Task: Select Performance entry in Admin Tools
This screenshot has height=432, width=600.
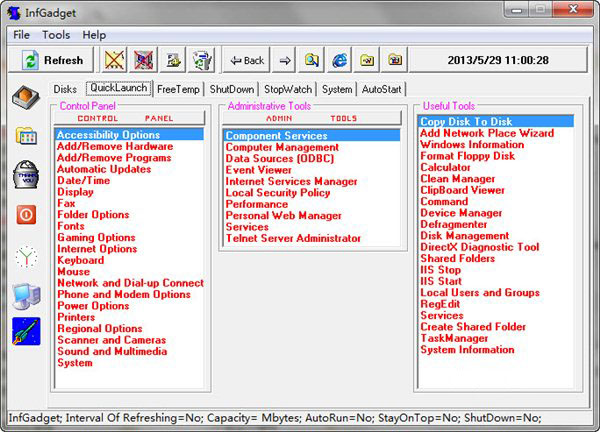Action: click(257, 204)
